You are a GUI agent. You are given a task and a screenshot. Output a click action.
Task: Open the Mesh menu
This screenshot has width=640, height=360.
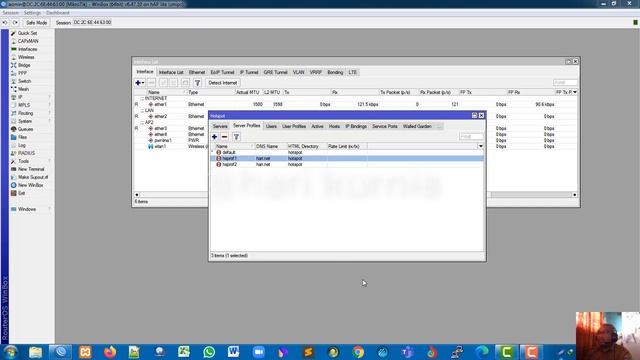23,89
